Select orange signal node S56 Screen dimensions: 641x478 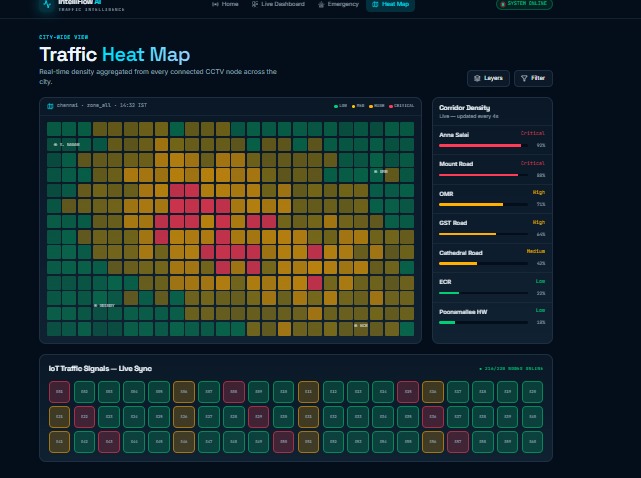tap(433, 442)
